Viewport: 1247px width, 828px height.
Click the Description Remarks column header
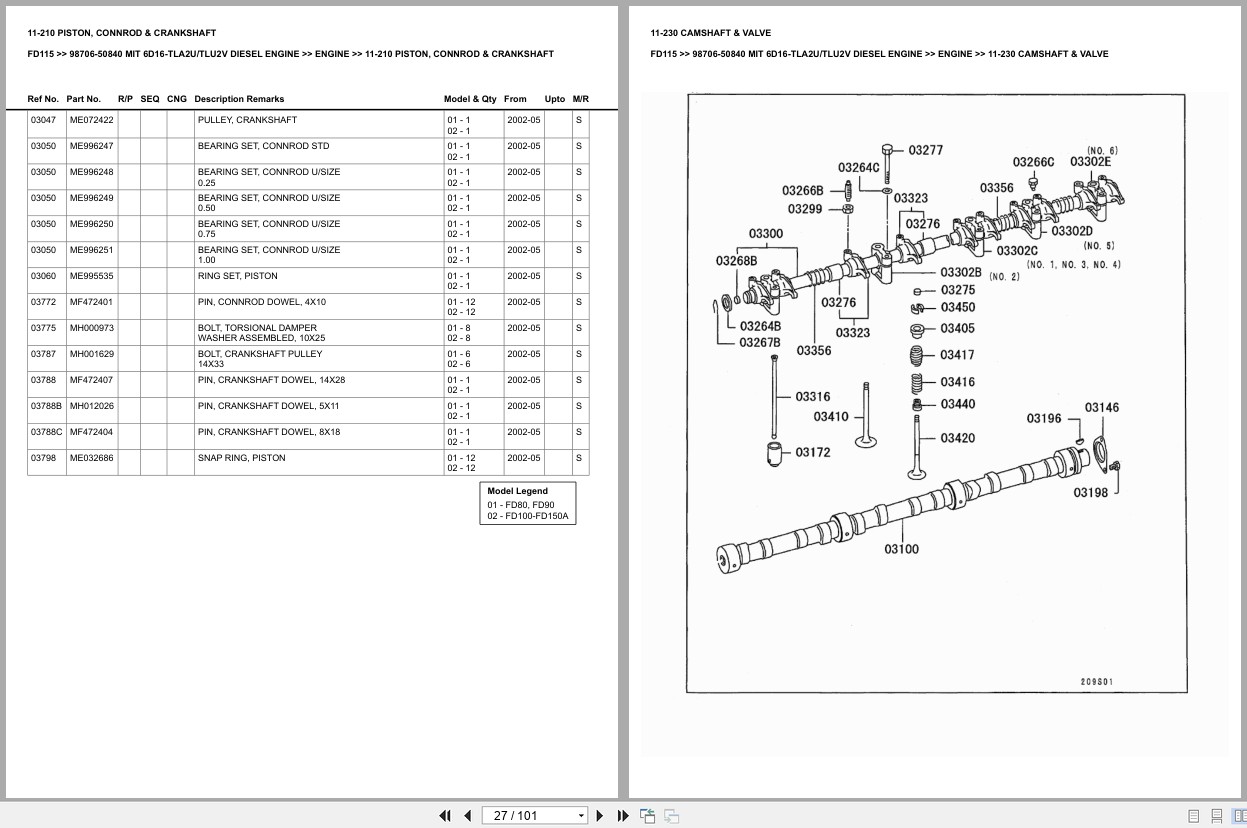coord(239,99)
